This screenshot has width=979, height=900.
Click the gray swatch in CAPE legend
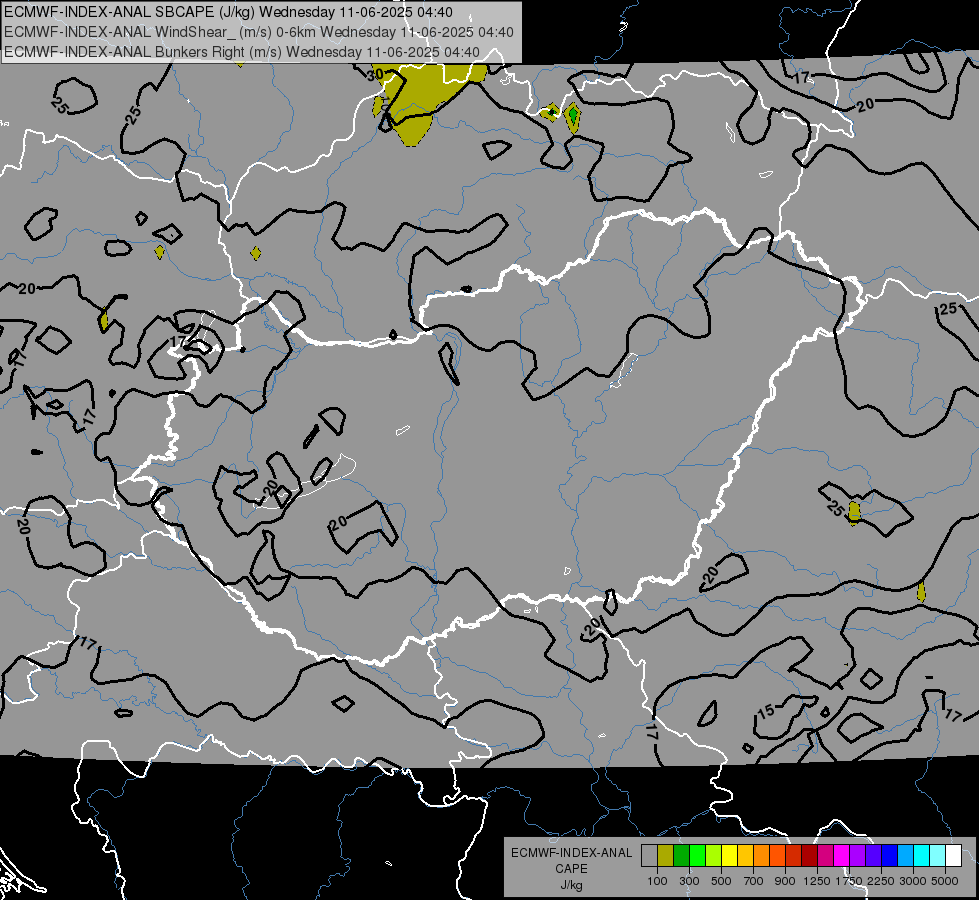(x=649, y=856)
